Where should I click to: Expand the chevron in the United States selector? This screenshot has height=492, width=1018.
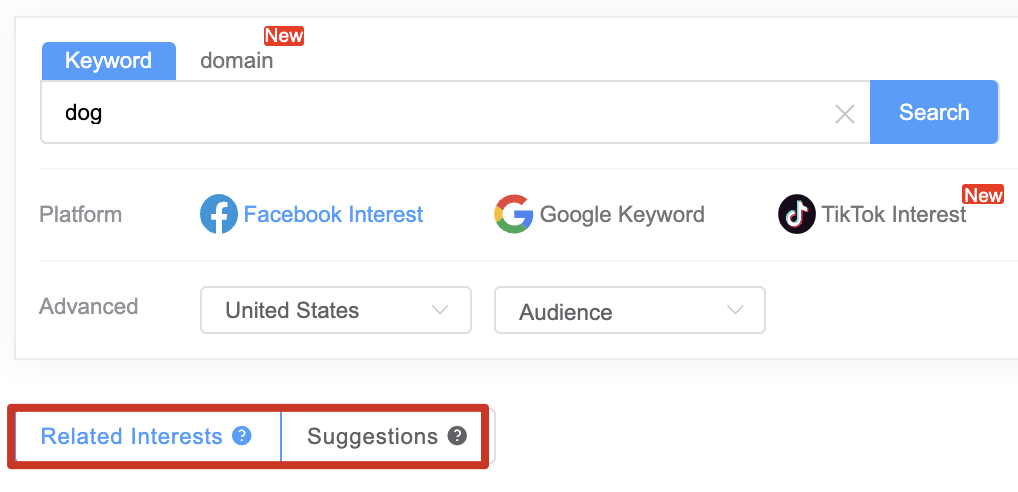[440, 310]
